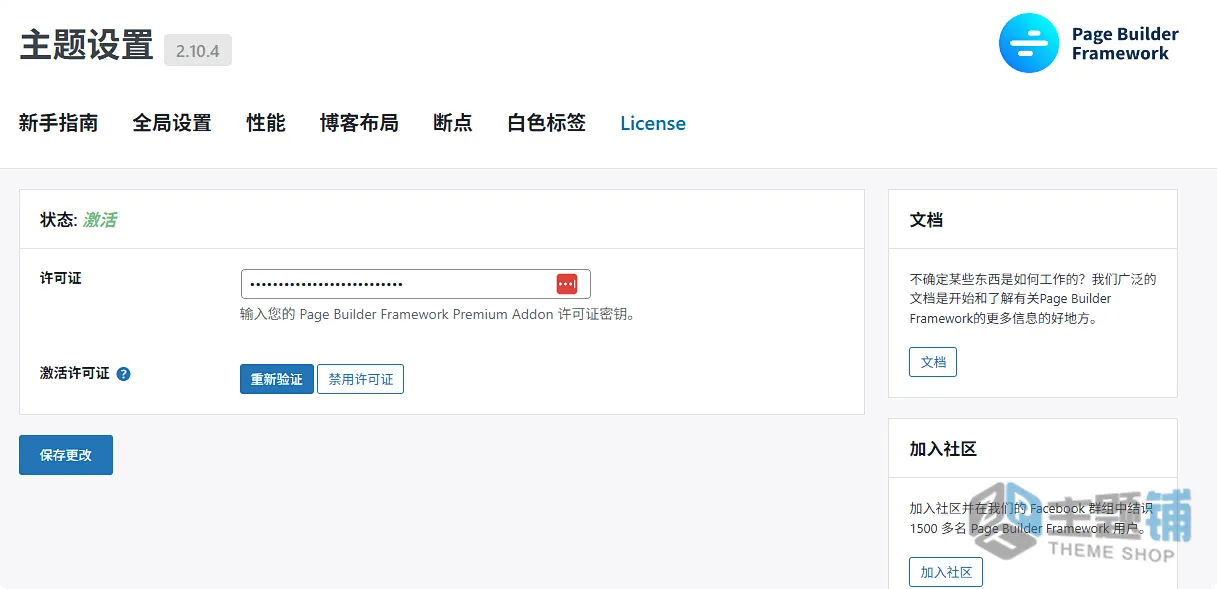Focus the 许可证 key input field

click(415, 284)
